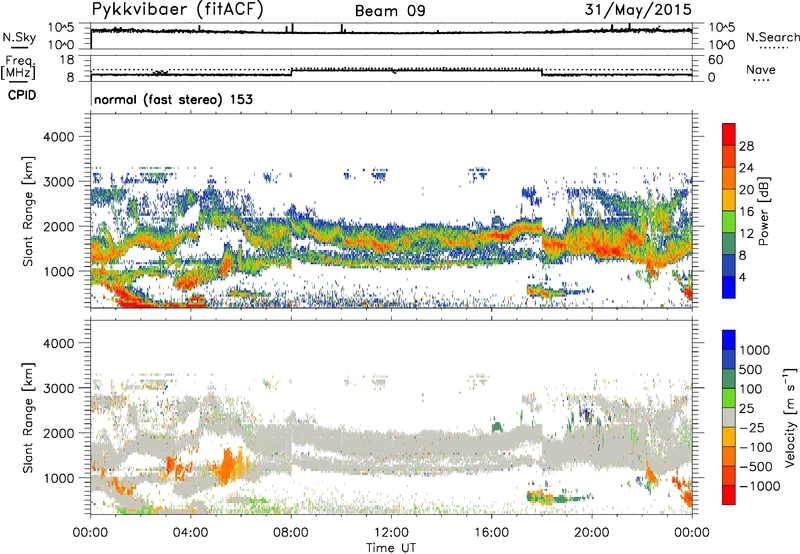Click the "N.Sky" legend label

tap(19, 37)
